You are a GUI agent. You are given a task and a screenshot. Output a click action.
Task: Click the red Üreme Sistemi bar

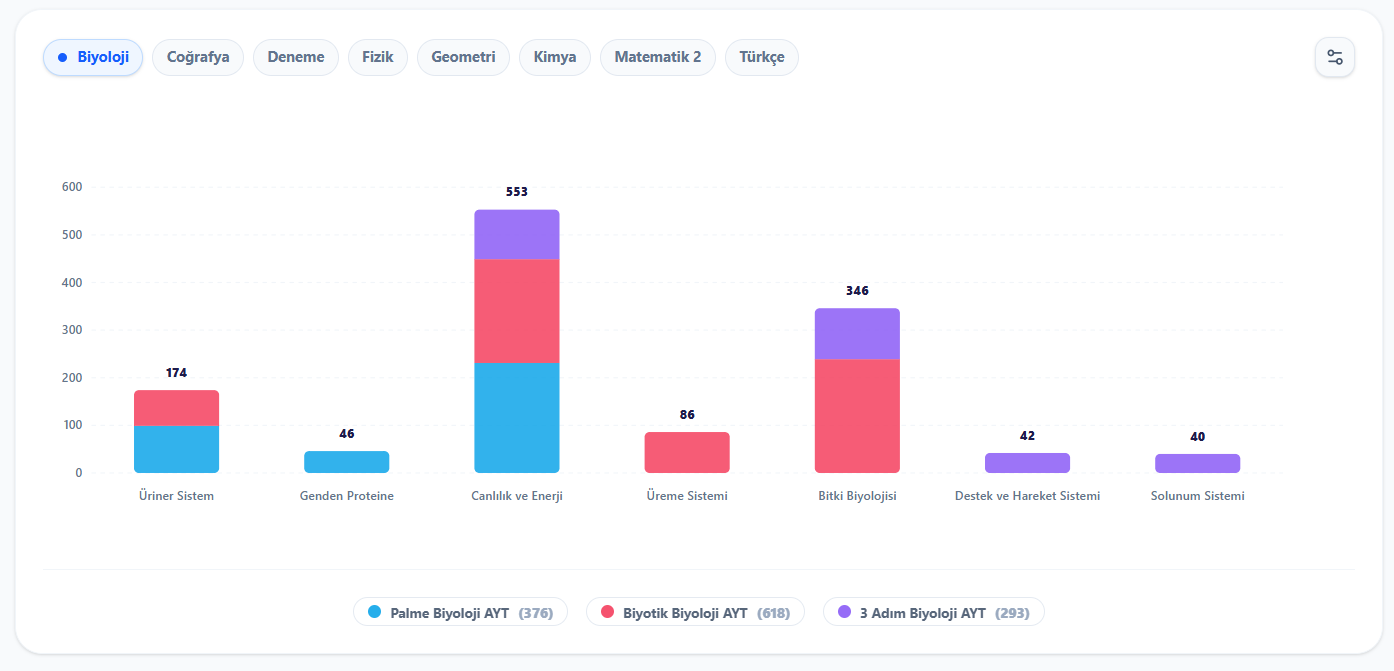point(687,452)
